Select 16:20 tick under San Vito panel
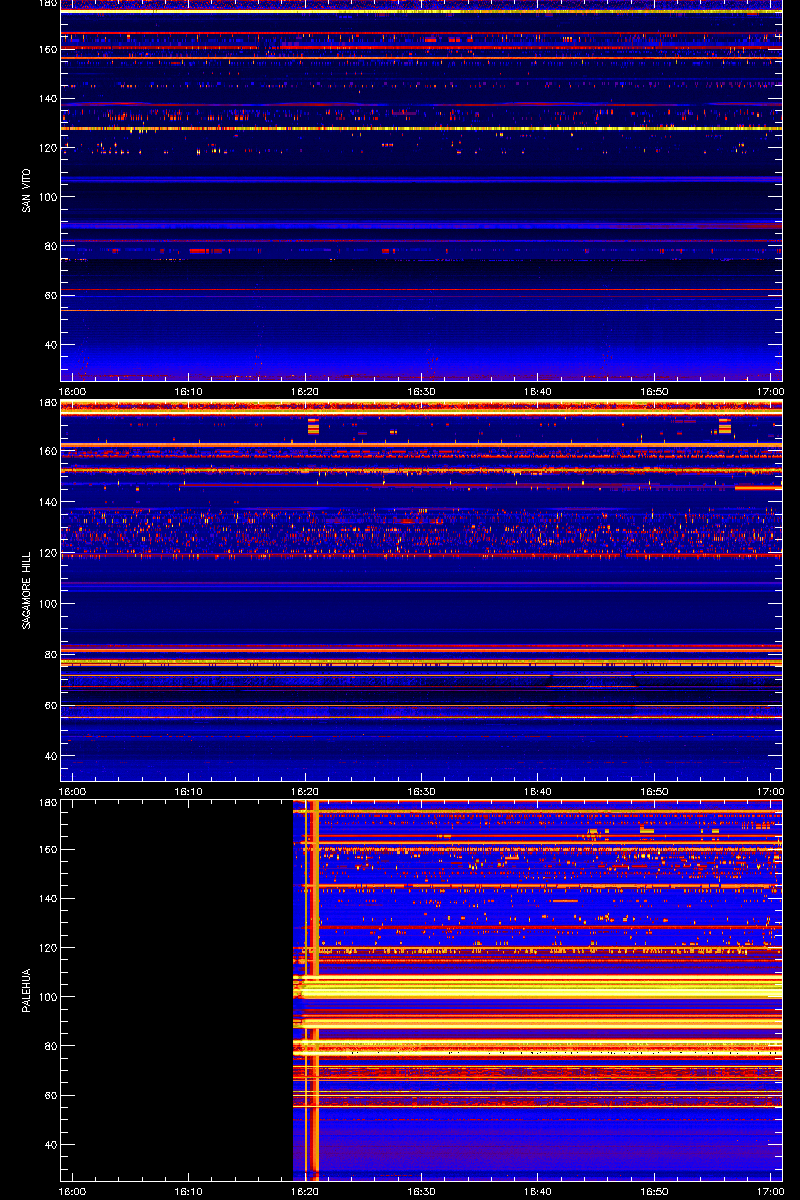The width and height of the screenshot is (800, 1200). [305, 392]
